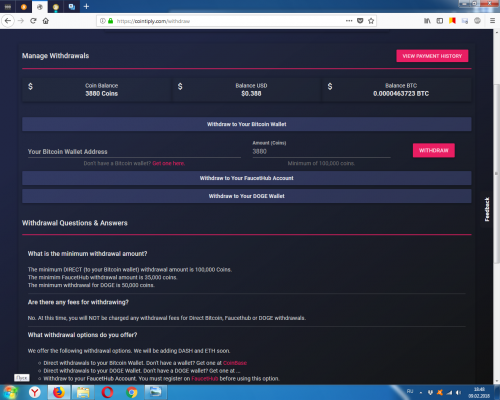Open the CoinBase link

click(x=235, y=363)
